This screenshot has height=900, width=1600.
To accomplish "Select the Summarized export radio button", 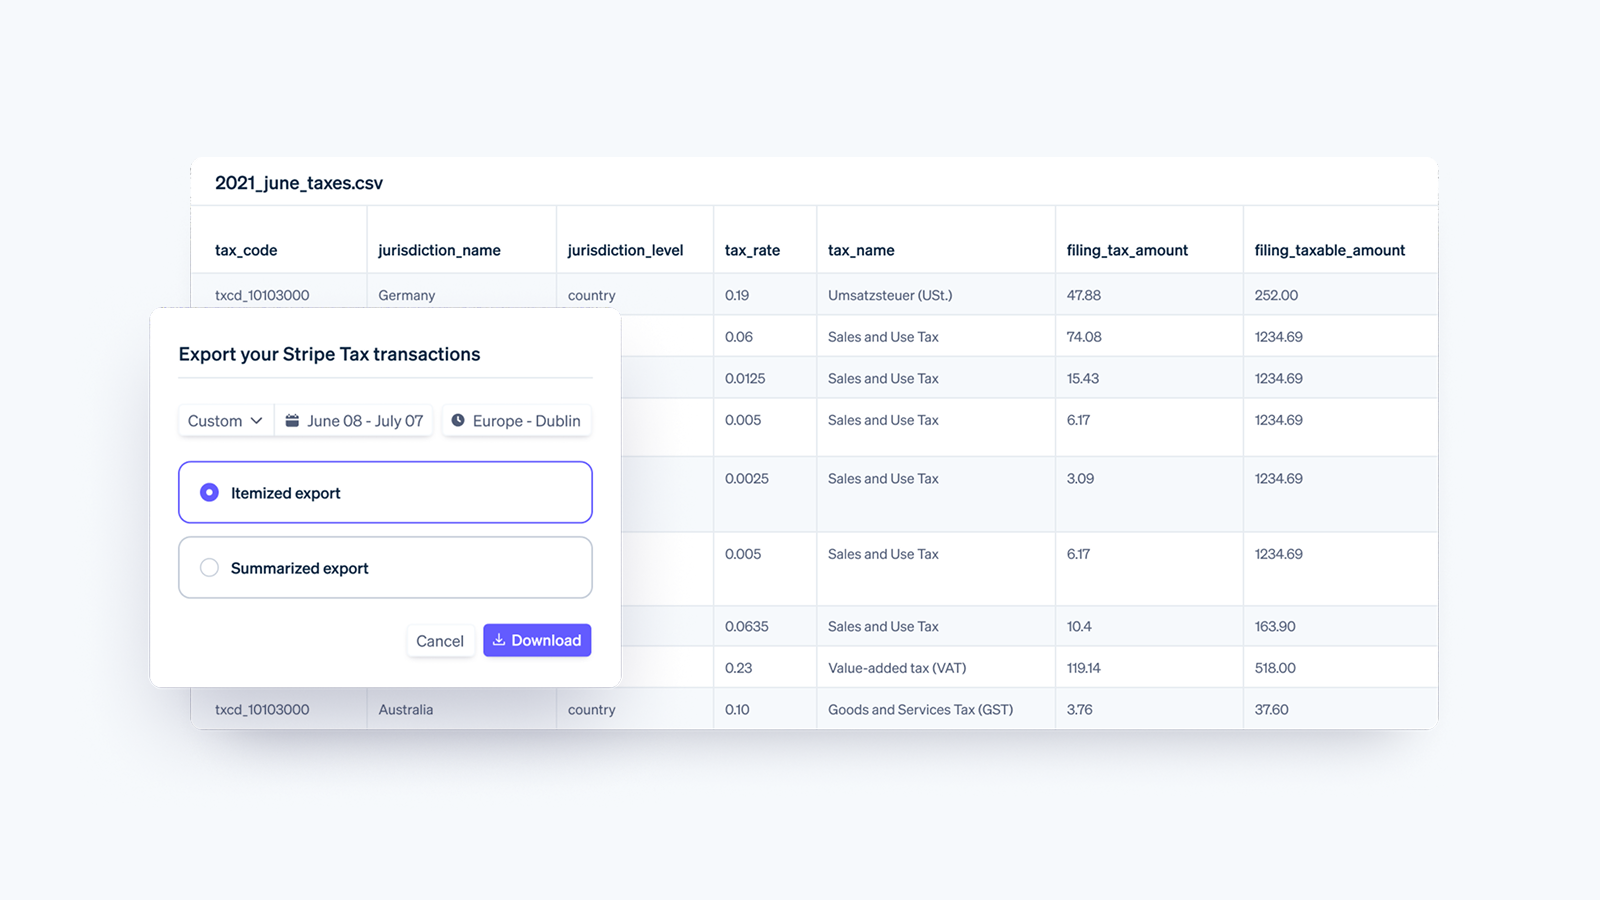I will pos(209,568).
